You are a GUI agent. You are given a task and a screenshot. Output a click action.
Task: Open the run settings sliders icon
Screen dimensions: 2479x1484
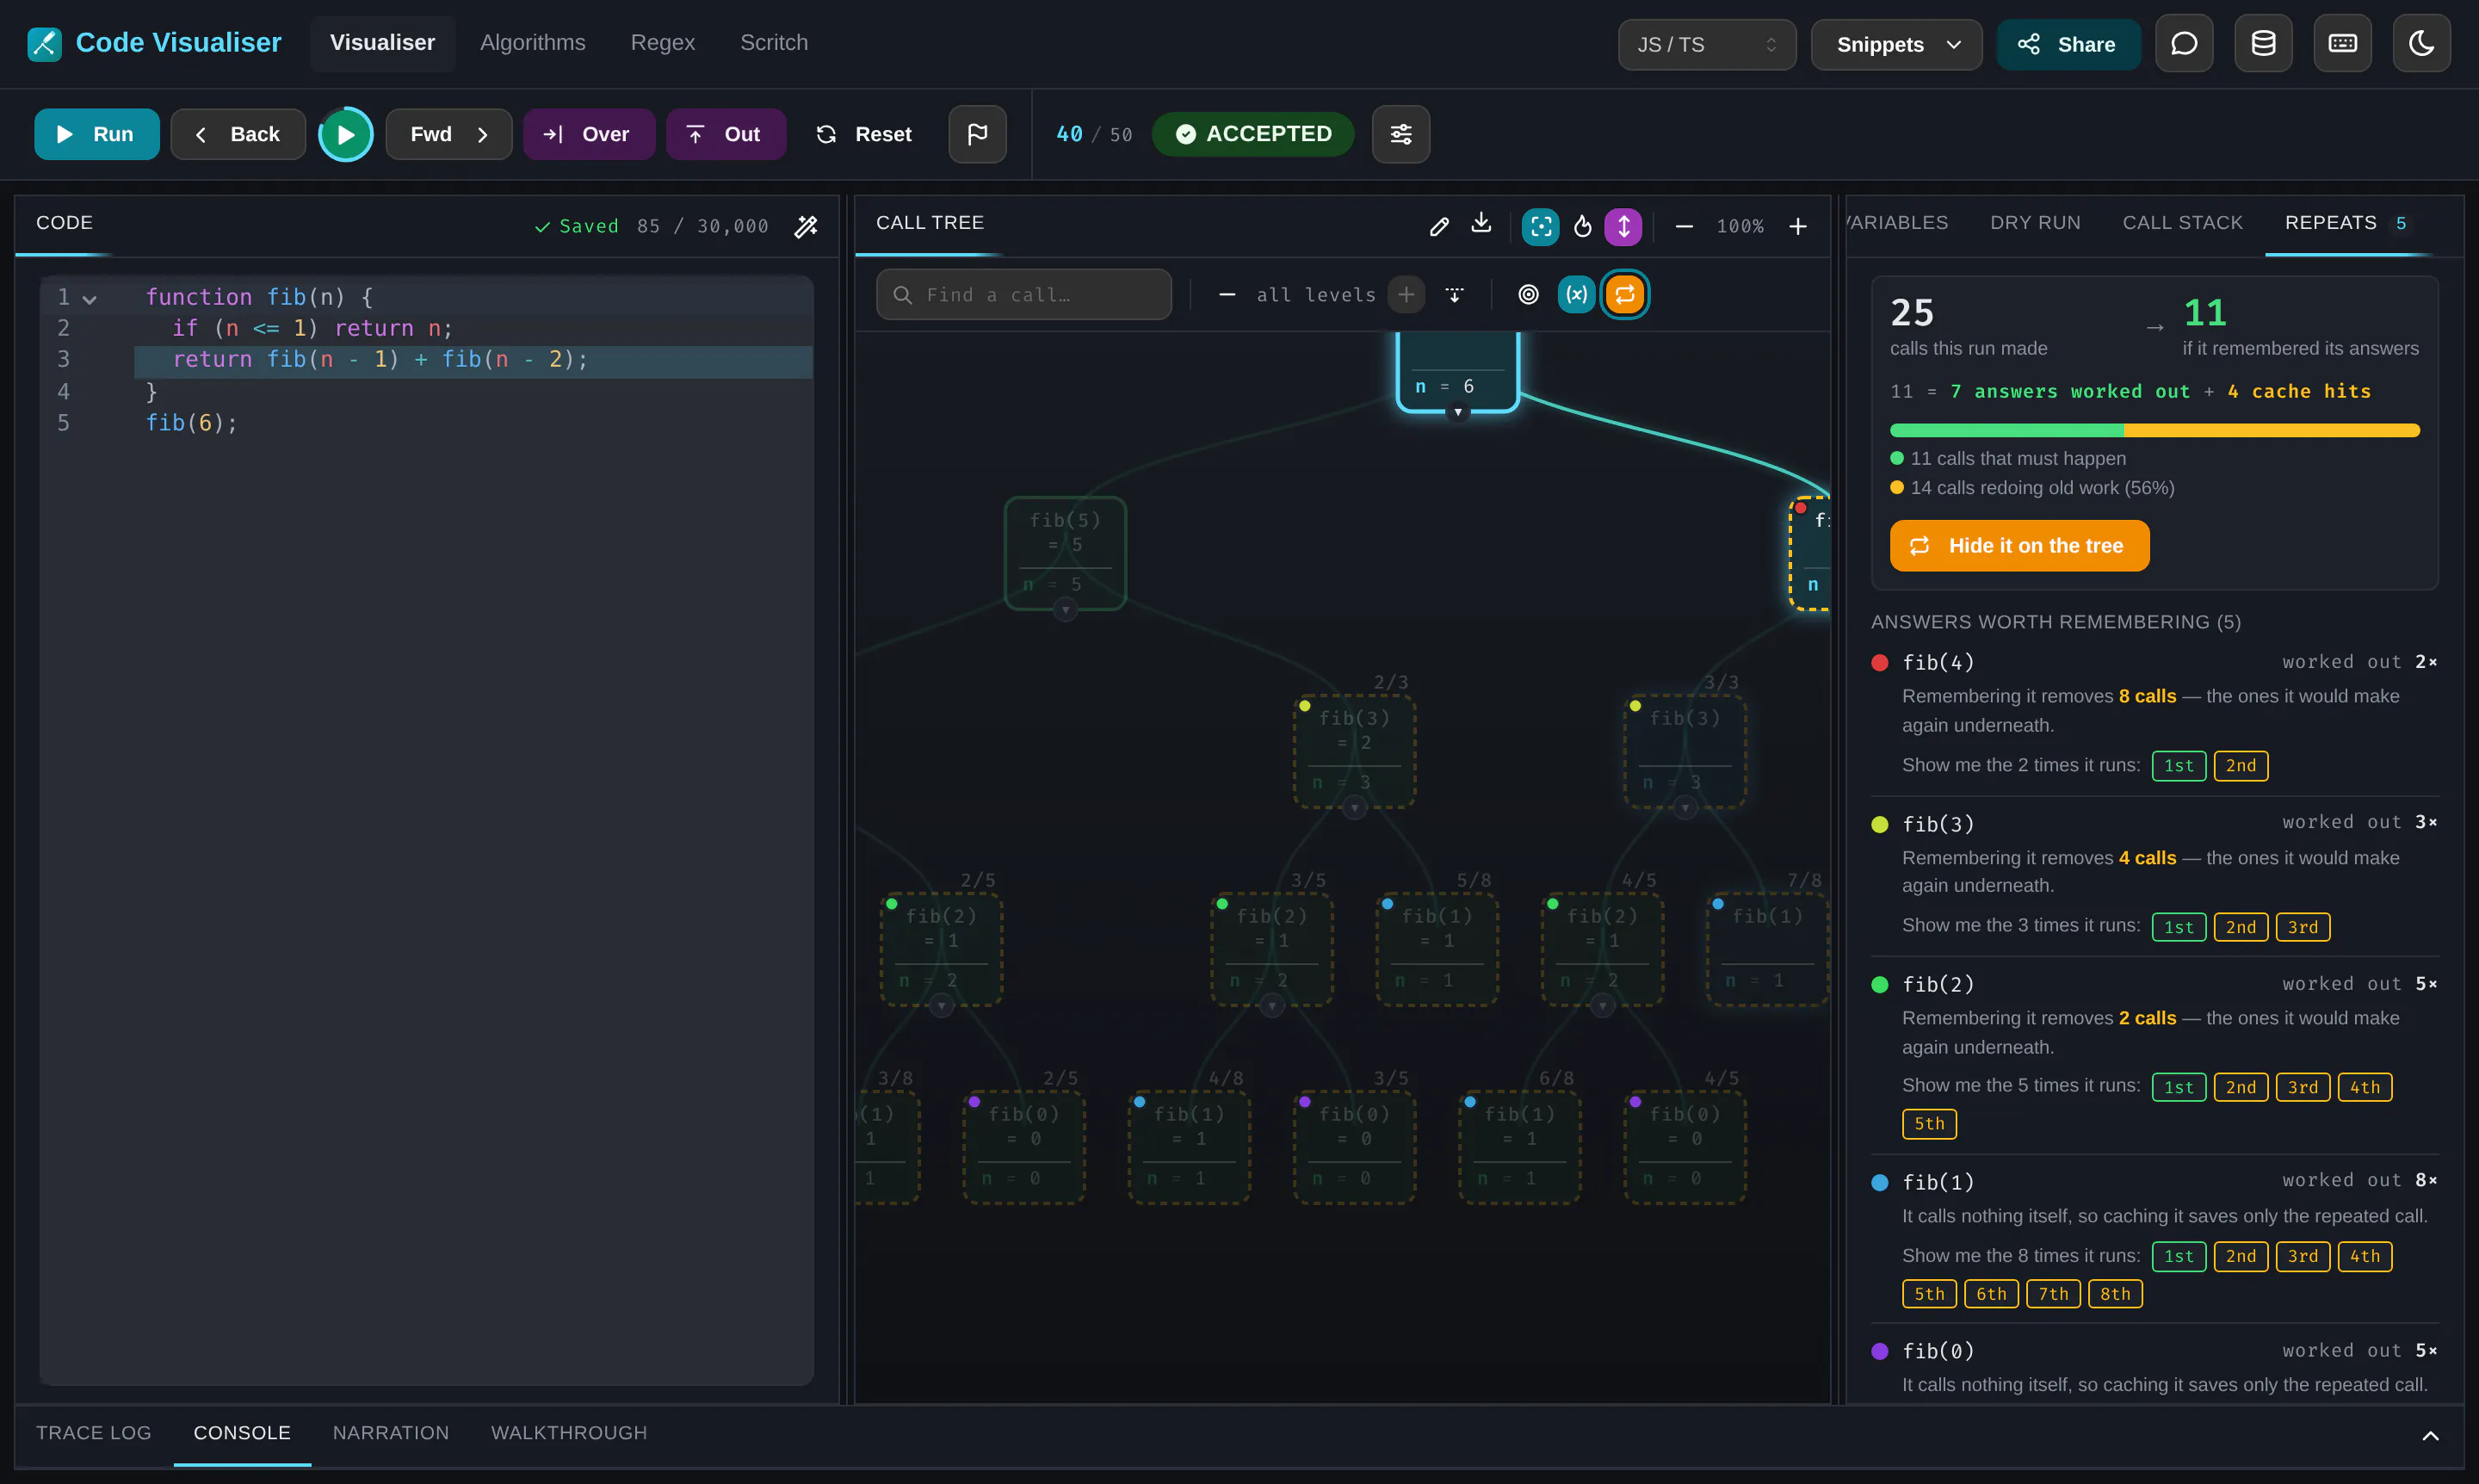point(1401,134)
